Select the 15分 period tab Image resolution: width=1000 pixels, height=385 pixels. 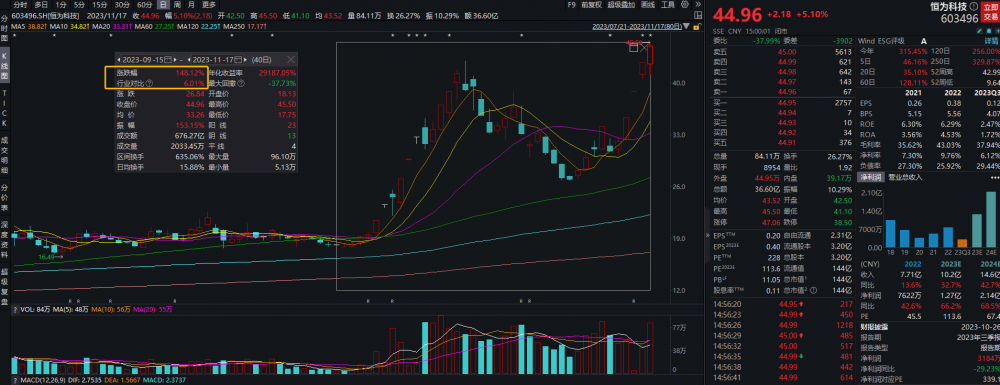tap(100, 4)
